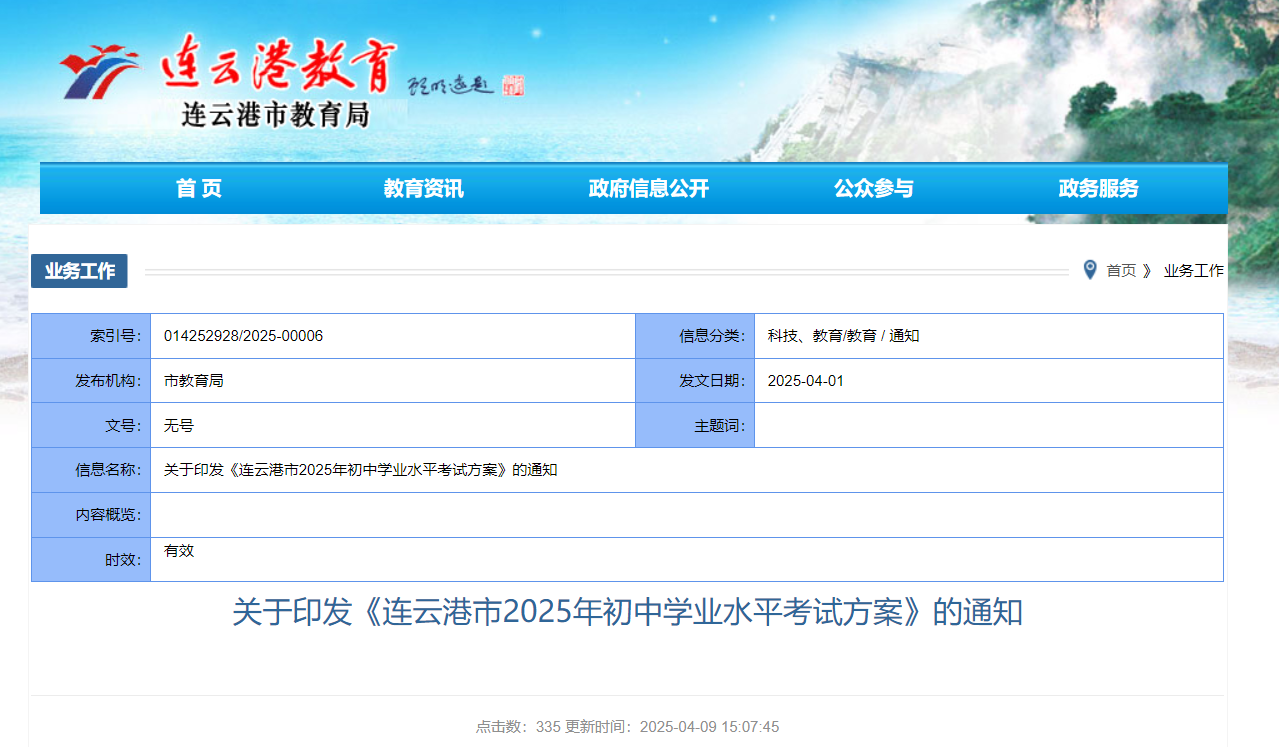Click the large blue article heading

[x=627, y=612]
